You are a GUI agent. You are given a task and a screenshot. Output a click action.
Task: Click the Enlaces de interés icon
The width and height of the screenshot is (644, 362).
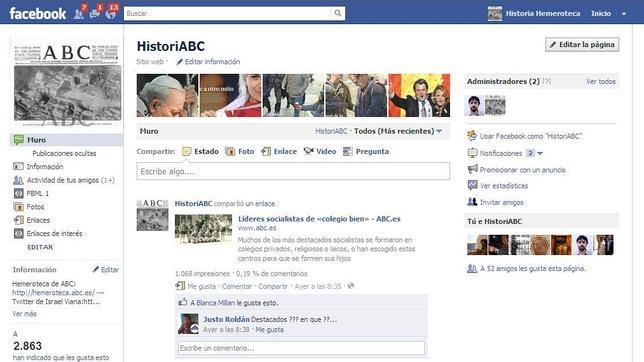point(18,233)
